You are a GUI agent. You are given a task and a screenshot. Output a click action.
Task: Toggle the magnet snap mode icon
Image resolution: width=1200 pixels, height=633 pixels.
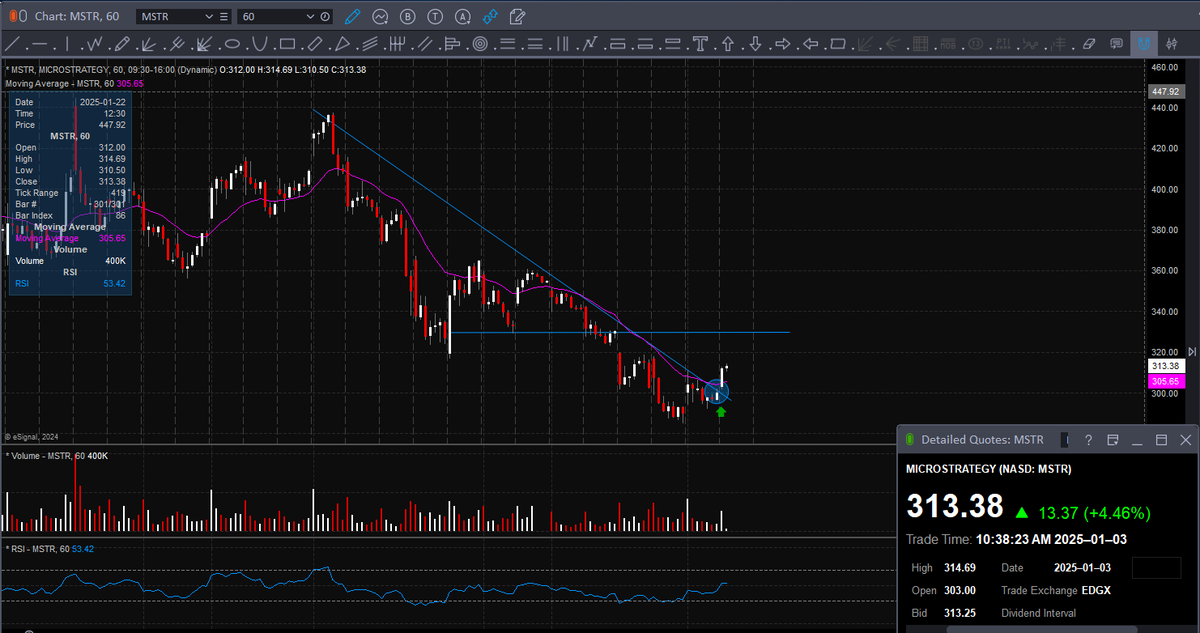coord(1143,44)
